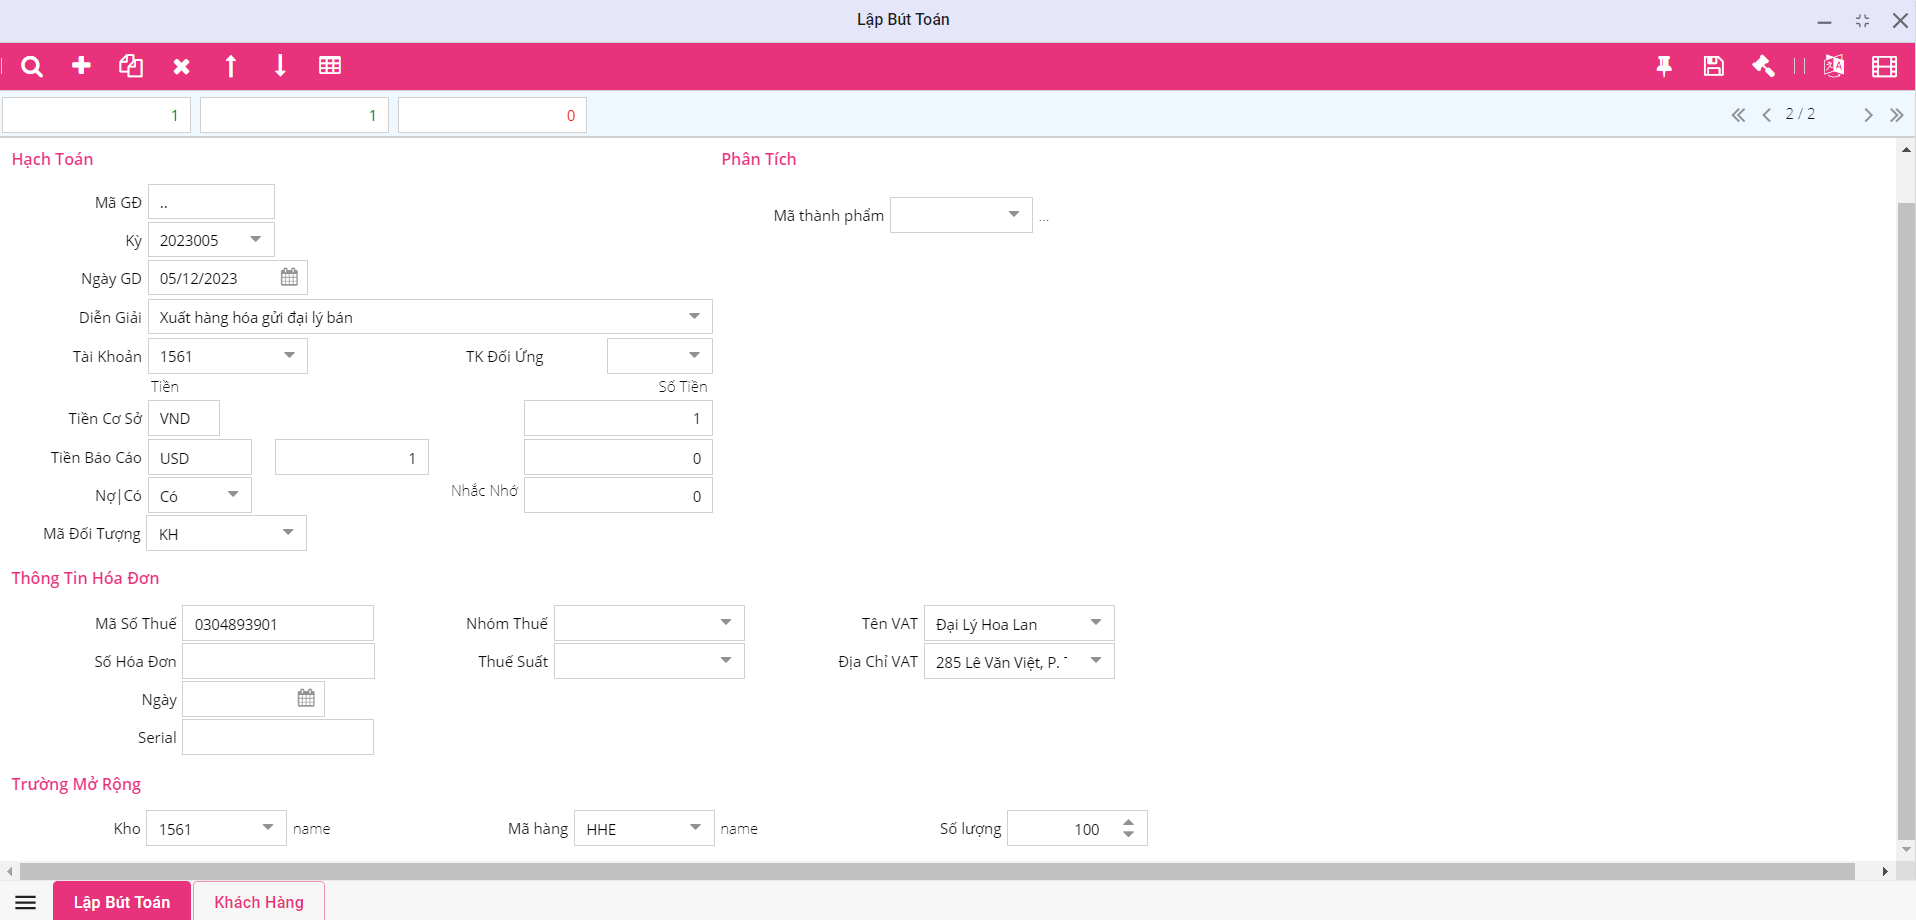Save the entry with floppy disk icon
This screenshot has height=920, width=1916.
tap(1713, 66)
